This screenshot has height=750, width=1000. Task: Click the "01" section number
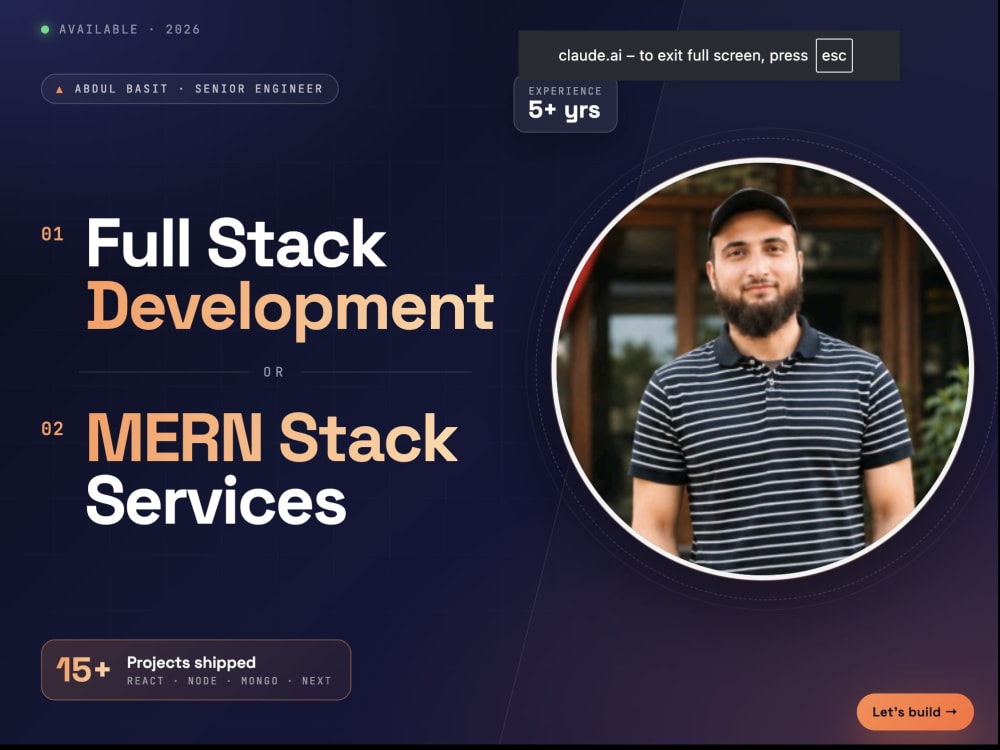pyautogui.click(x=52, y=234)
